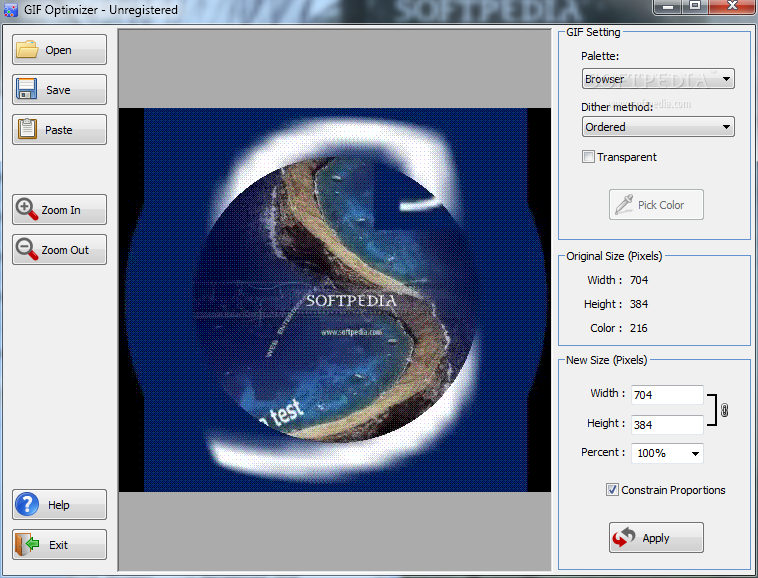Click the New Size Height input field
The width and height of the screenshot is (758, 578).
(x=667, y=425)
